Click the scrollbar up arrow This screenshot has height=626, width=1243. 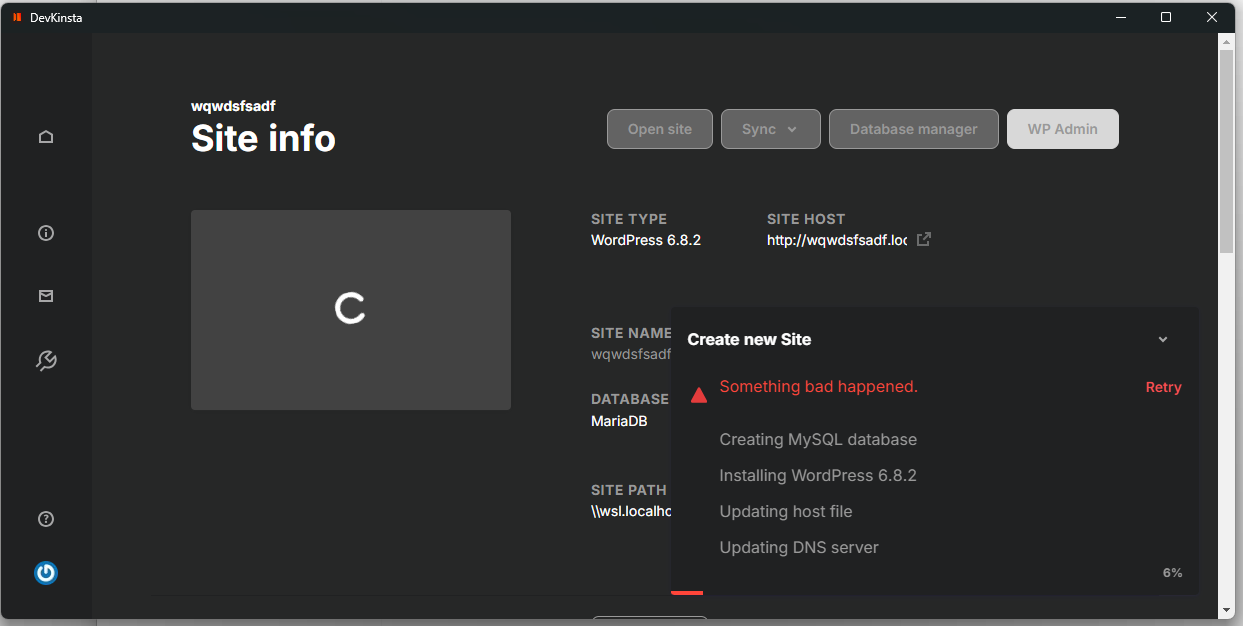coord(1226,41)
